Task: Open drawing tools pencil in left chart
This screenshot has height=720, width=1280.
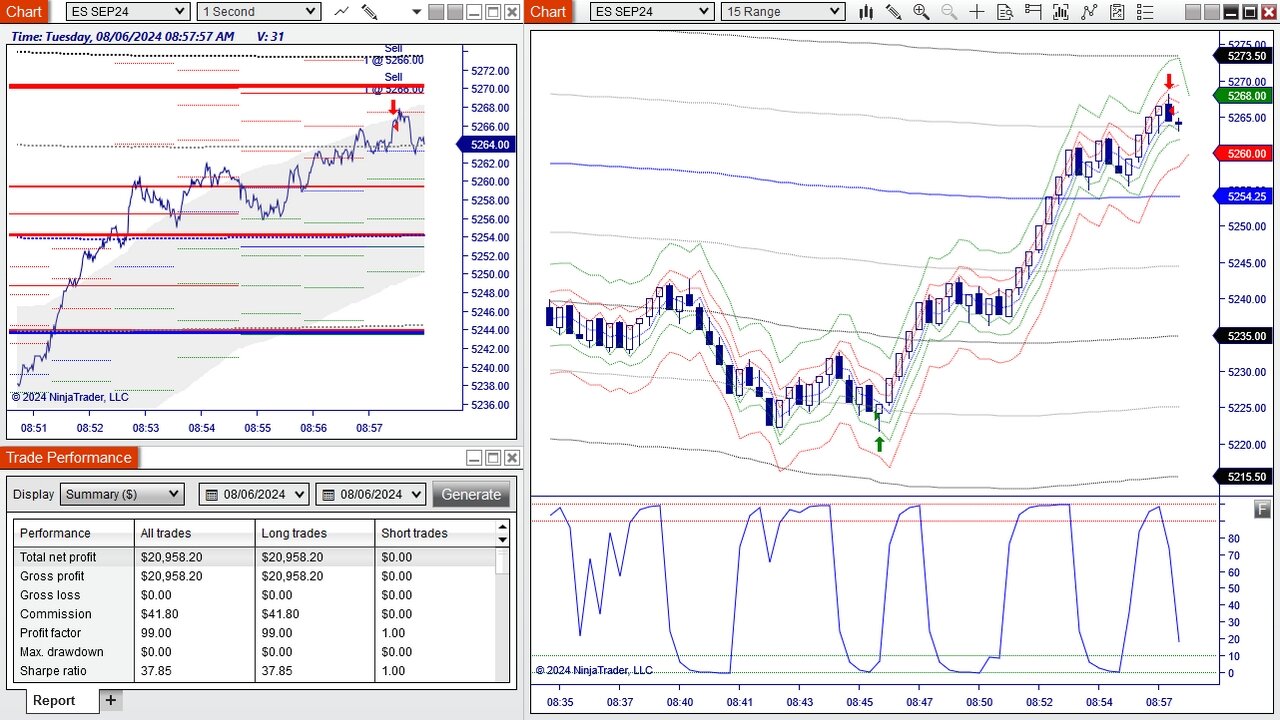Action: tap(369, 12)
